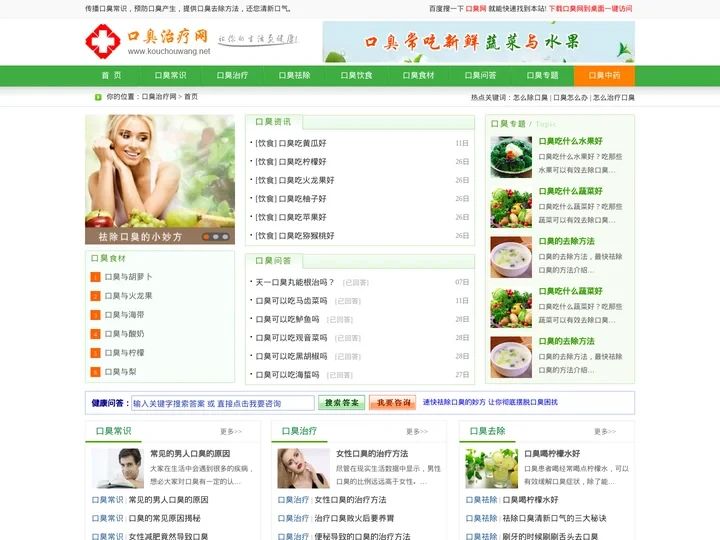Viewport: 720px width, 540px height.
Task: Open the 口臭食材 nav tab
Action: click(418, 76)
